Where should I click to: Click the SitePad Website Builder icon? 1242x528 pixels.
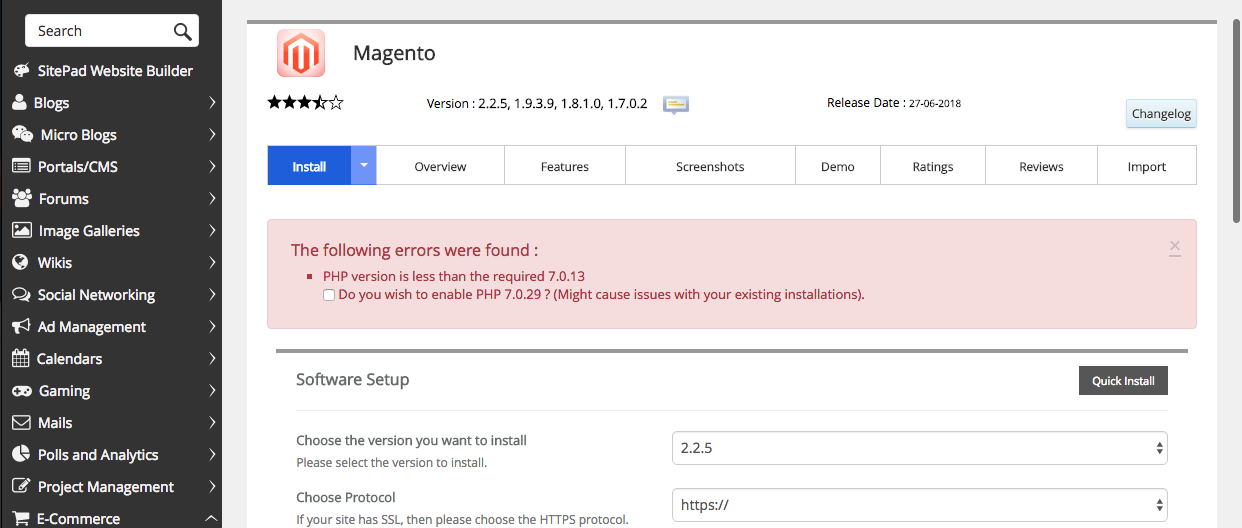(21, 71)
